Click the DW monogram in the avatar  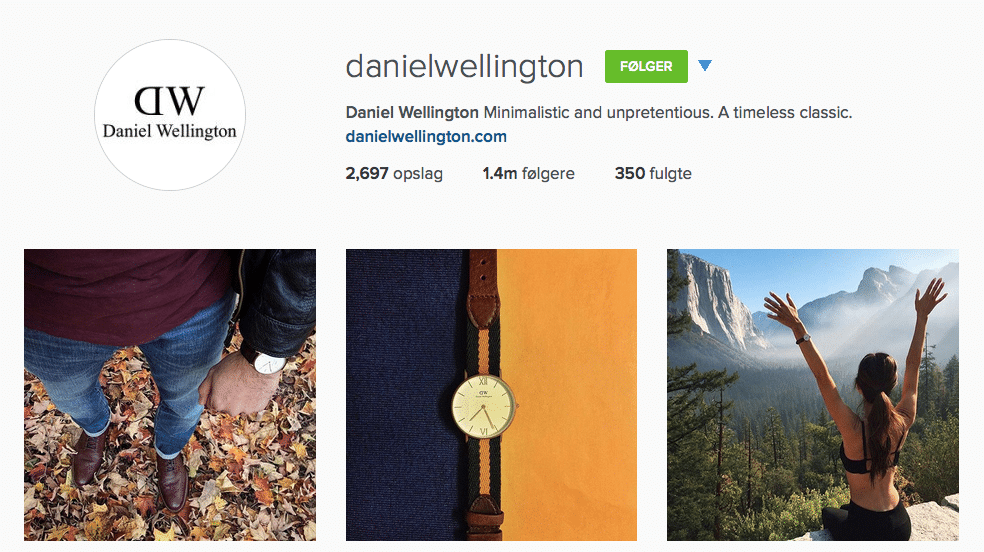click(x=169, y=101)
